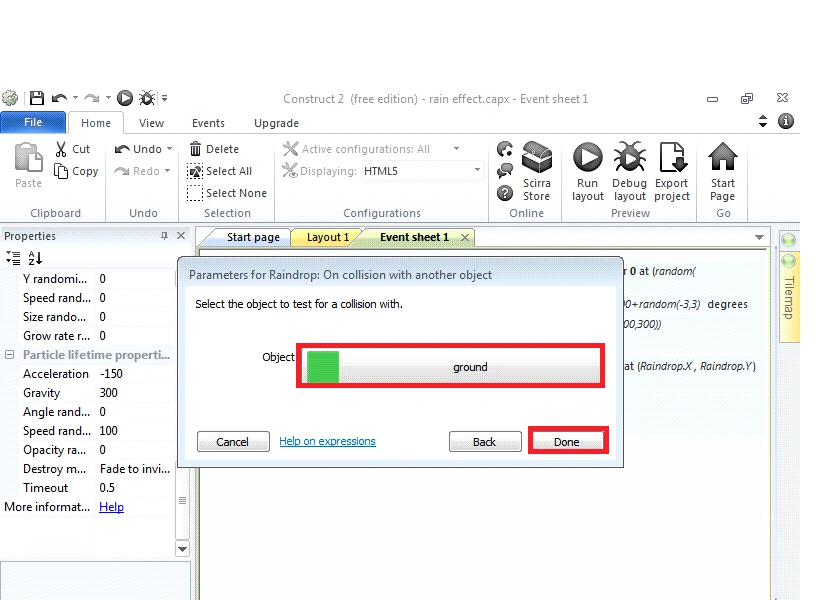This screenshot has width=819, height=600.
Task: Click the quick access Redo arrow icon
Action: tap(92, 98)
